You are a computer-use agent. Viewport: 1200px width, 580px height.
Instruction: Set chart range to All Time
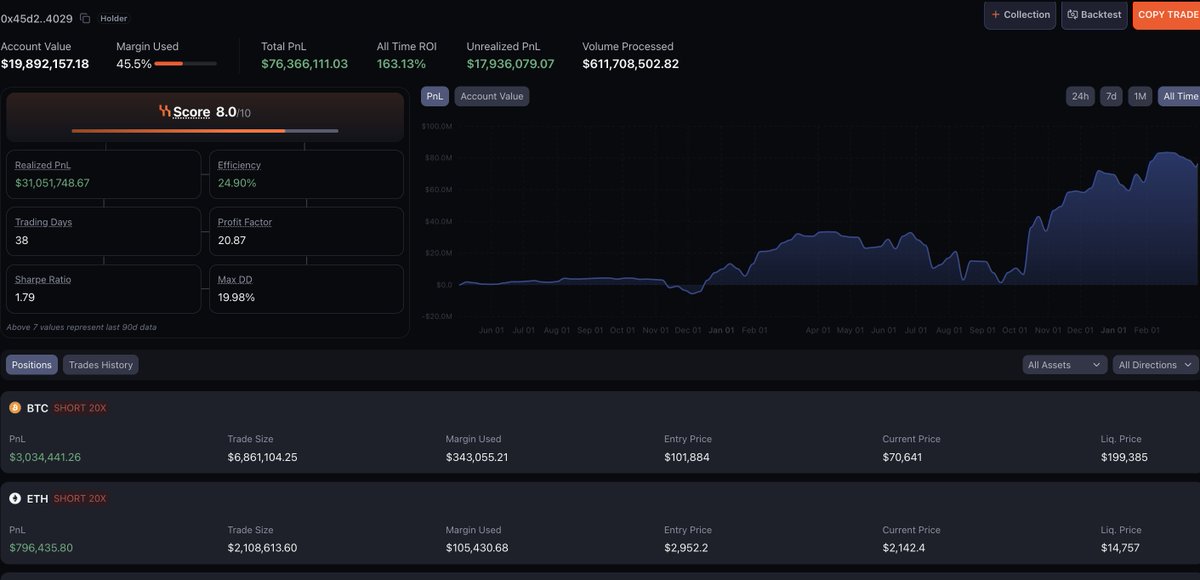click(1179, 96)
